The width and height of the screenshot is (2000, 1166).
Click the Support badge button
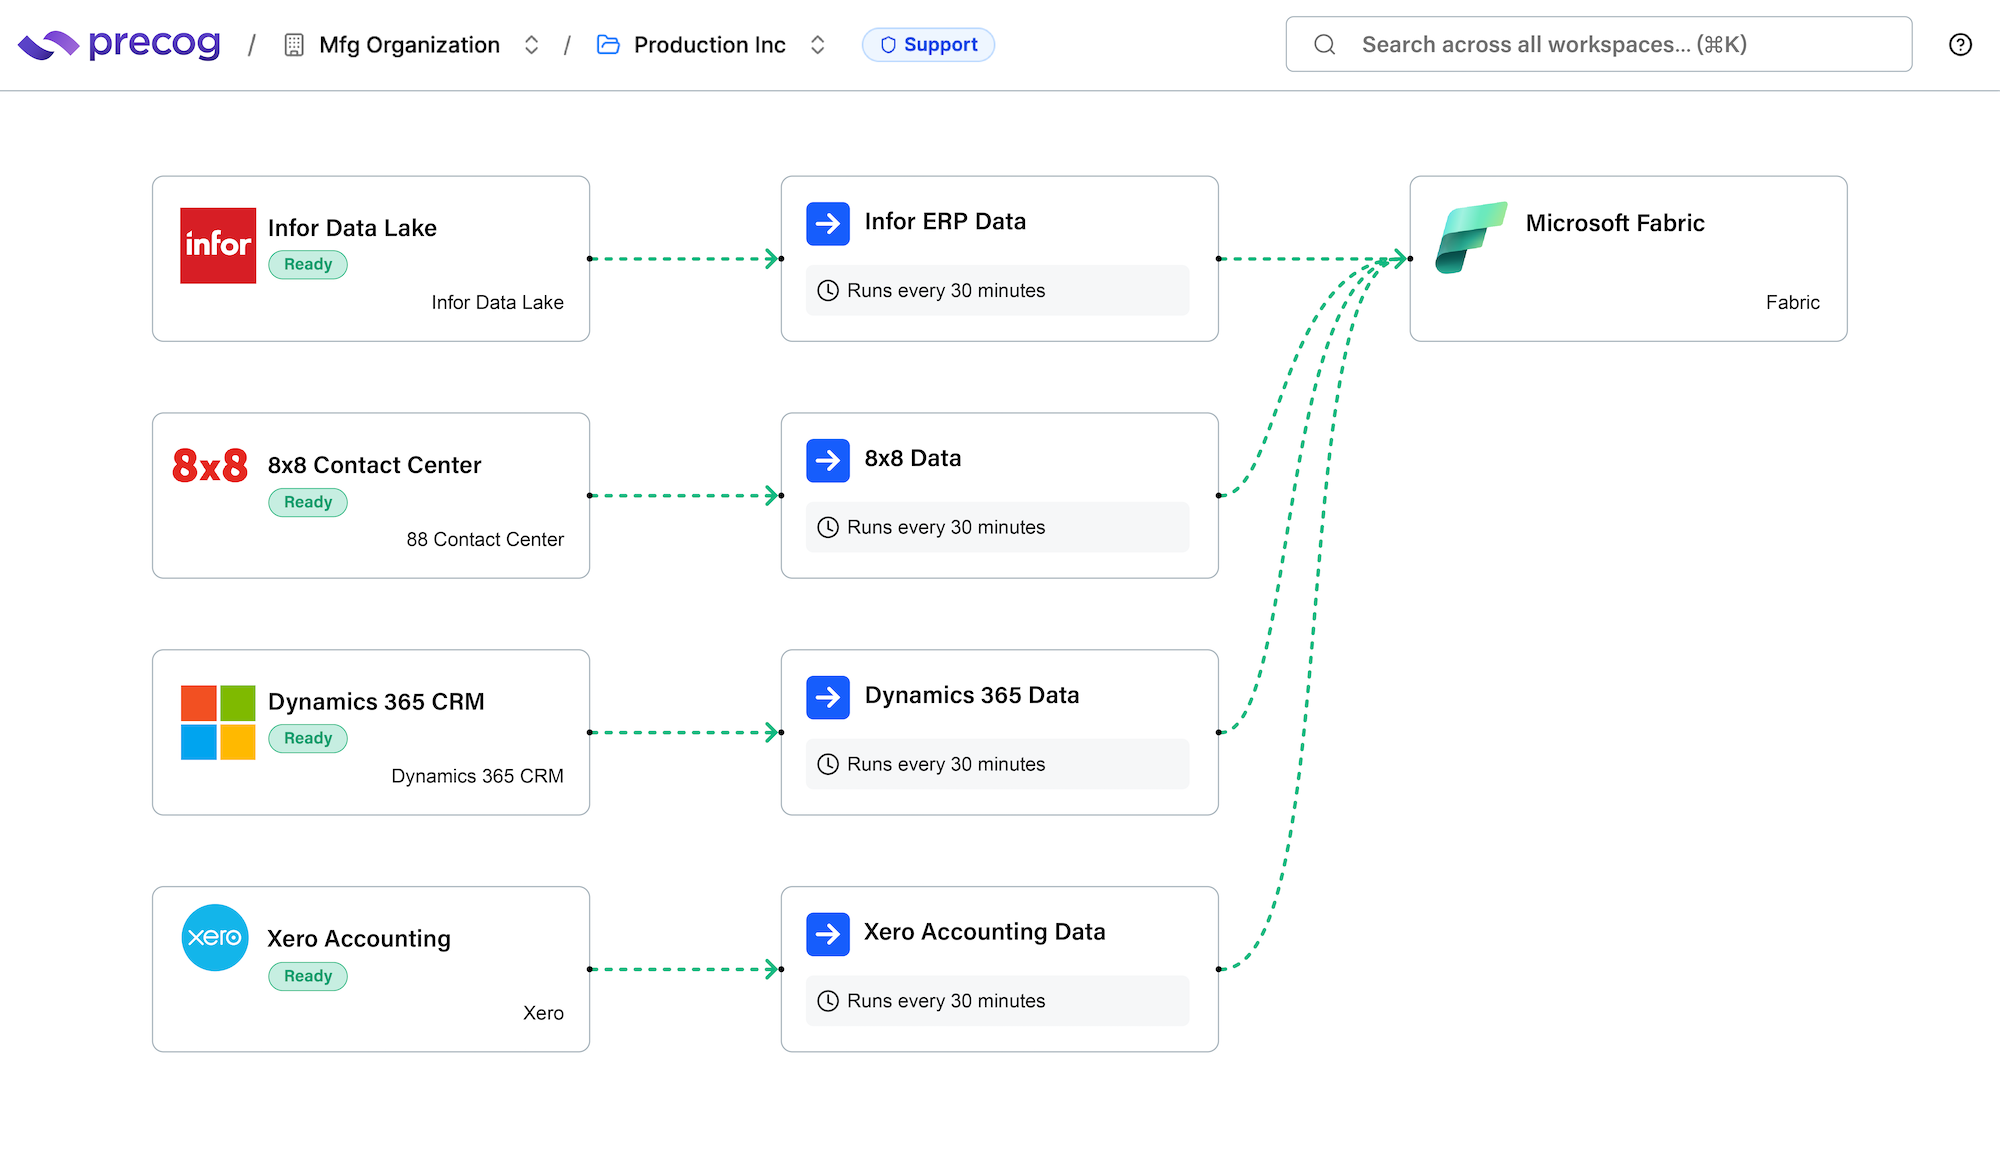point(928,45)
